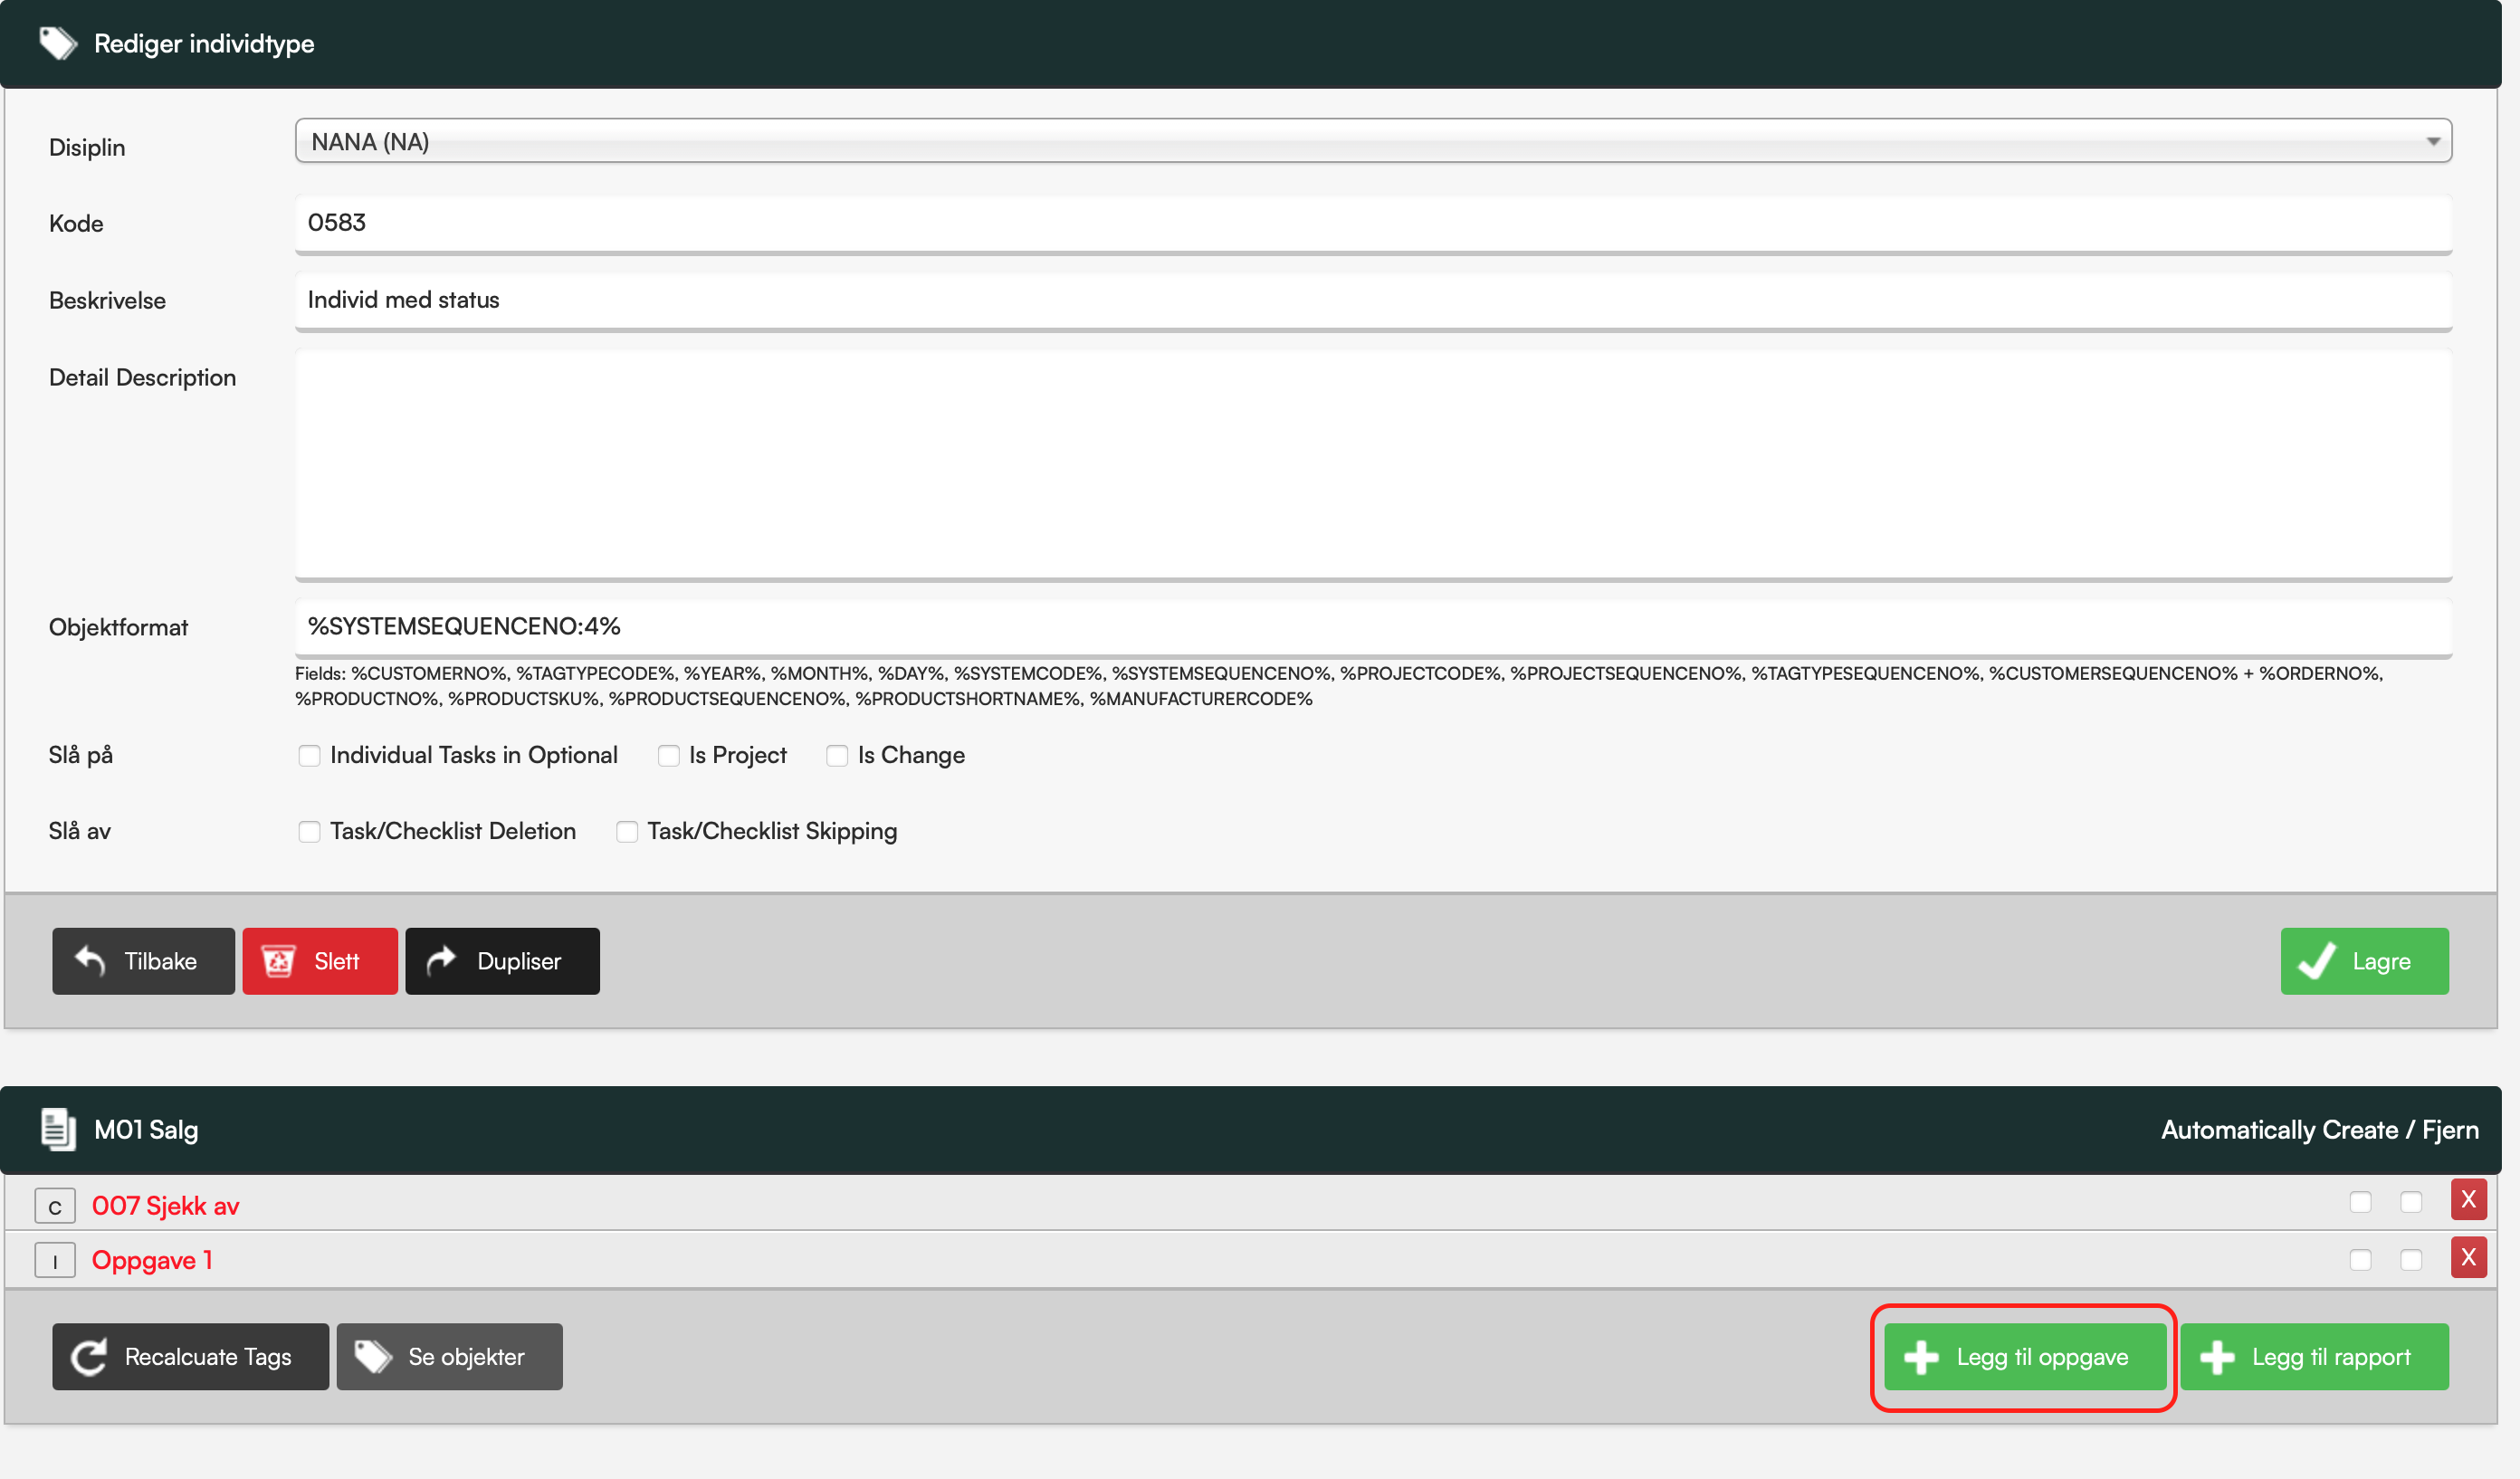Toggle Task/Checklist Skipping checkbox
This screenshot has height=1479, width=2520.
627,831
